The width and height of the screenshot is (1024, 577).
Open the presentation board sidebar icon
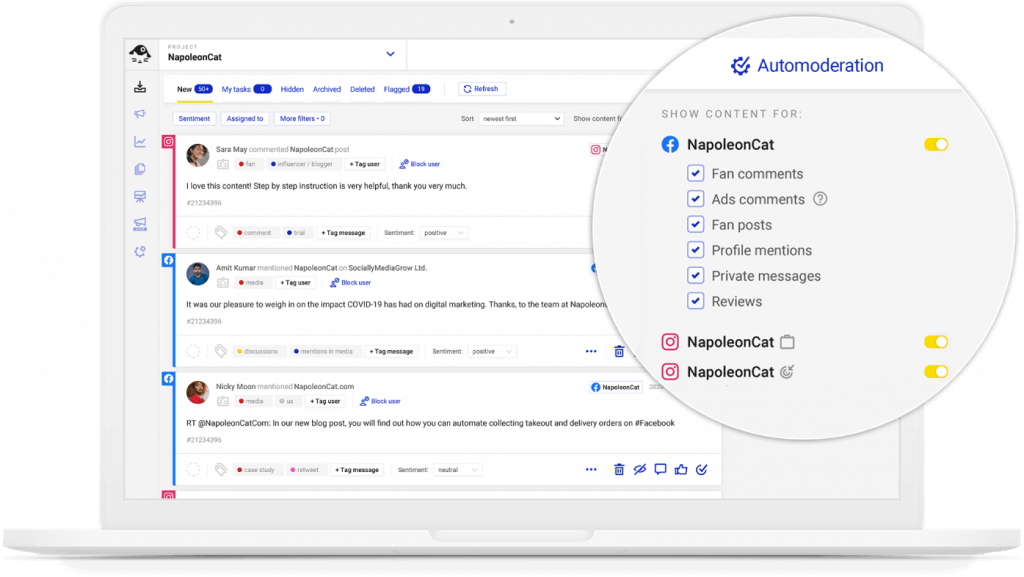point(140,196)
